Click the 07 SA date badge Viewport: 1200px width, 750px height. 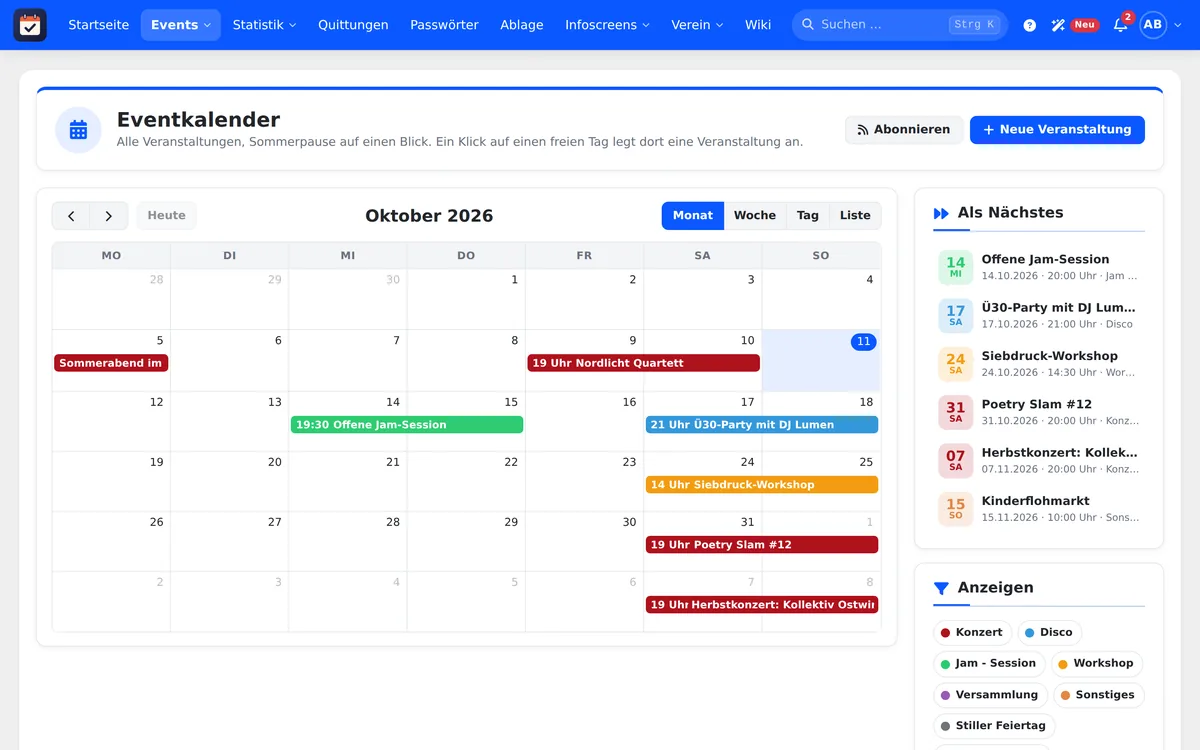tap(956, 461)
